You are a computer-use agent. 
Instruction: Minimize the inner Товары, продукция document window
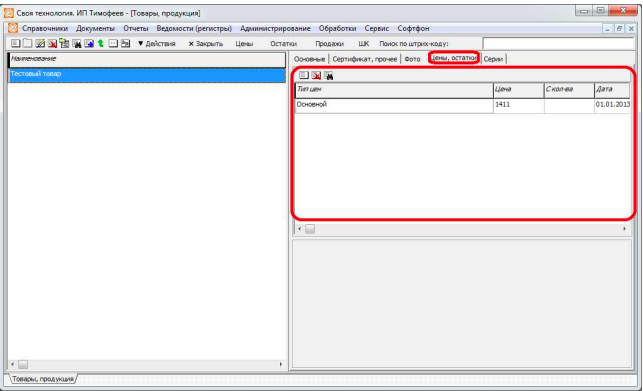tap(607, 29)
